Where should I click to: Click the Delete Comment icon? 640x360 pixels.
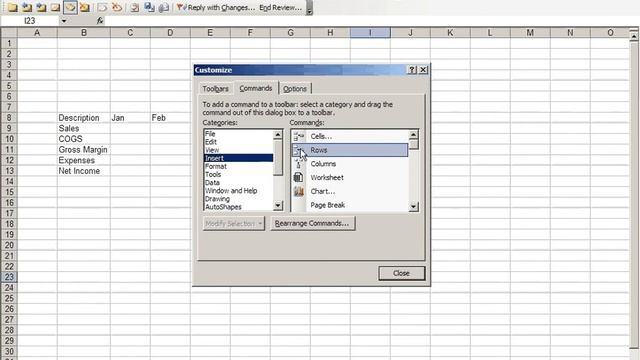pyautogui.click(x=84, y=7)
